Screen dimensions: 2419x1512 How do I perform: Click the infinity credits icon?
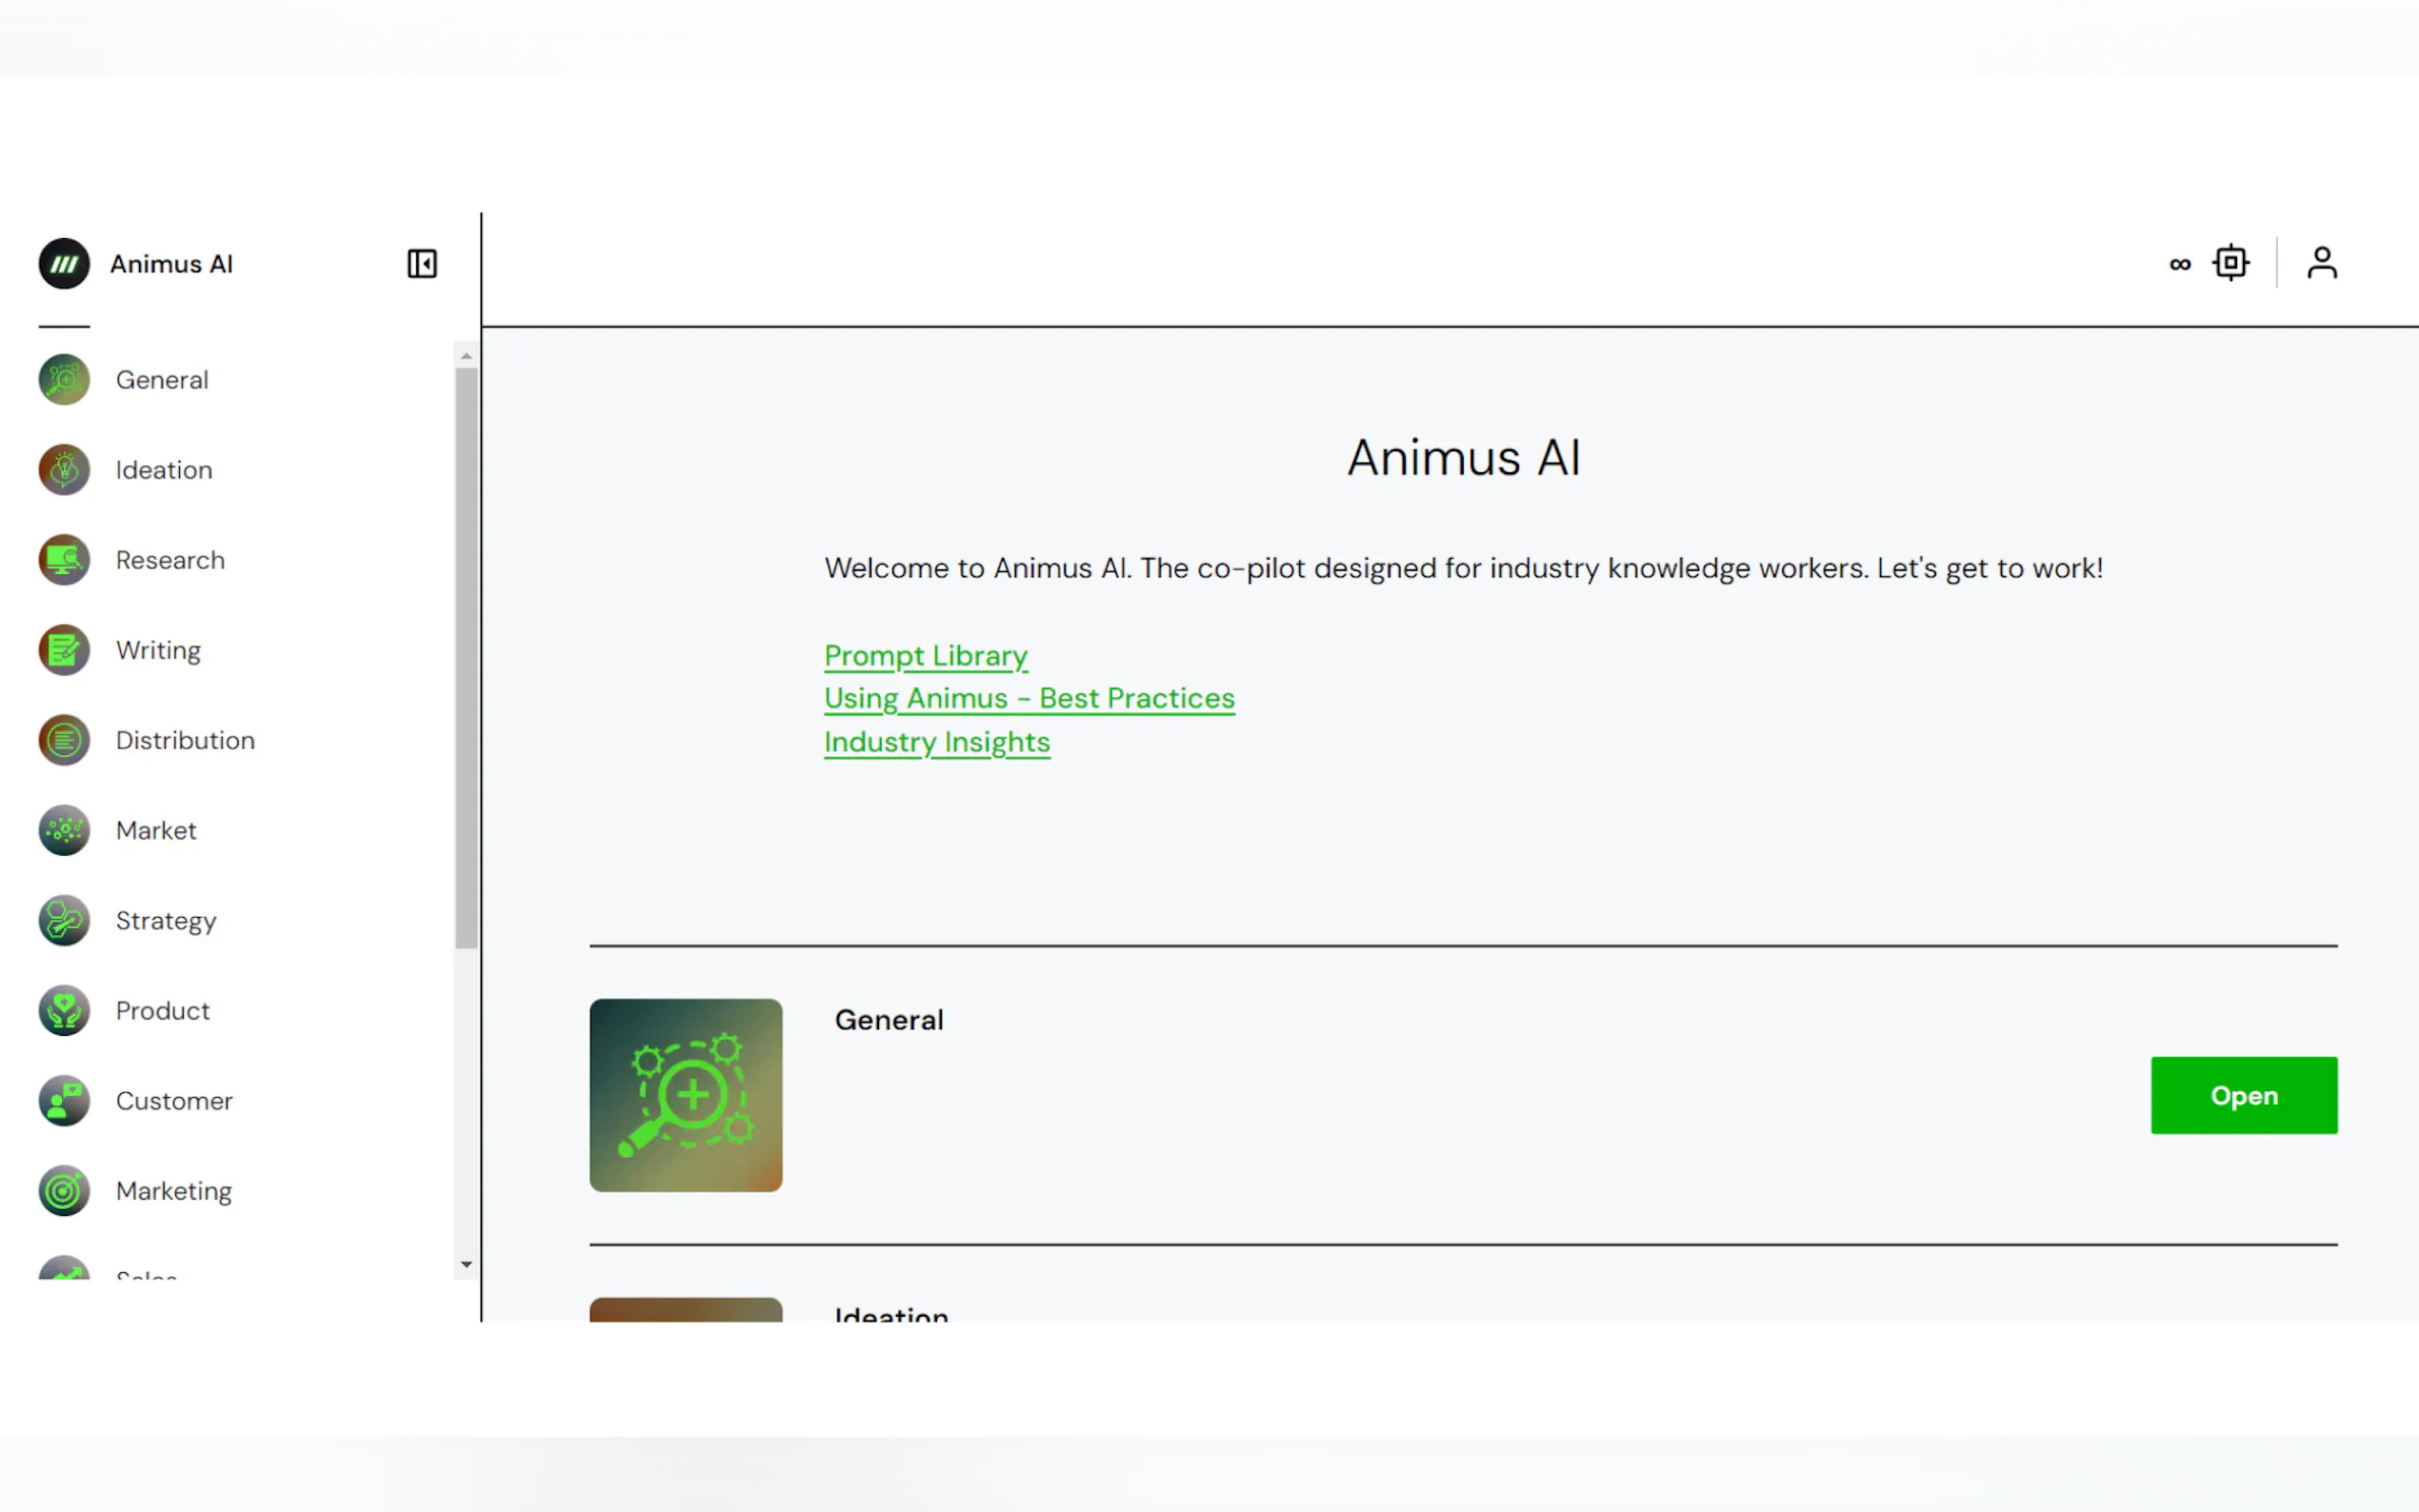pyautogui.click(x=2180, y=264)
